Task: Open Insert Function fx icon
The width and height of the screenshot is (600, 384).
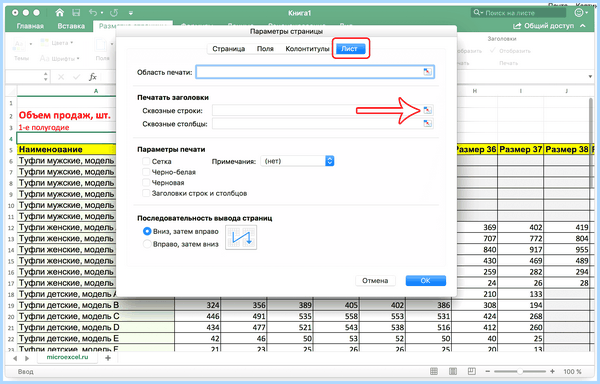Action: 93,77
